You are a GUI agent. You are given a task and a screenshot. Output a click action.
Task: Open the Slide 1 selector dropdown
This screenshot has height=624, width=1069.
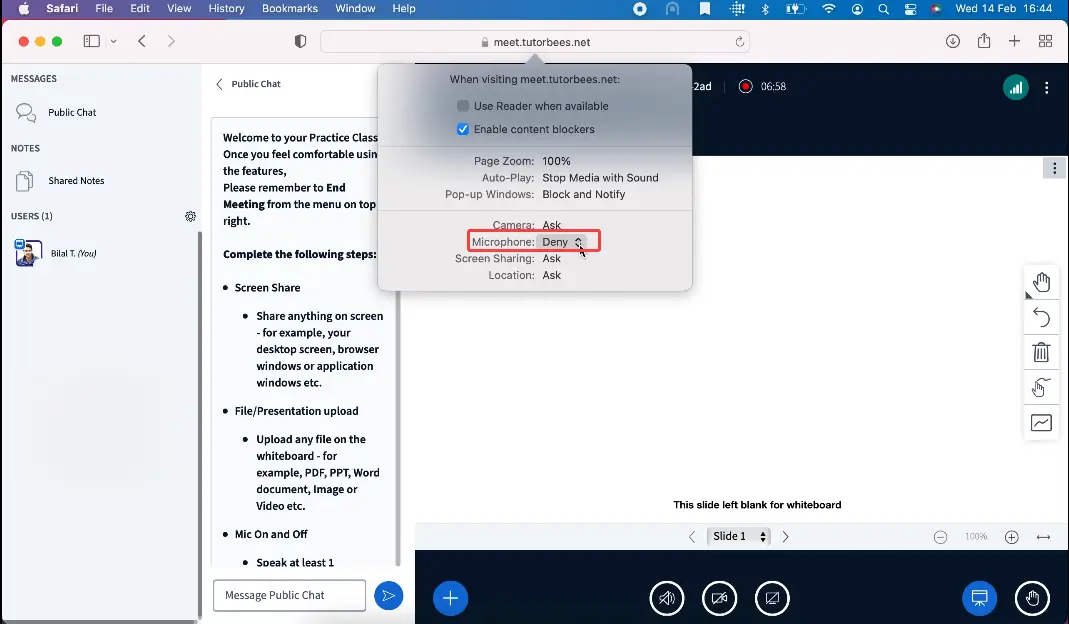click(x=739, y=537)
